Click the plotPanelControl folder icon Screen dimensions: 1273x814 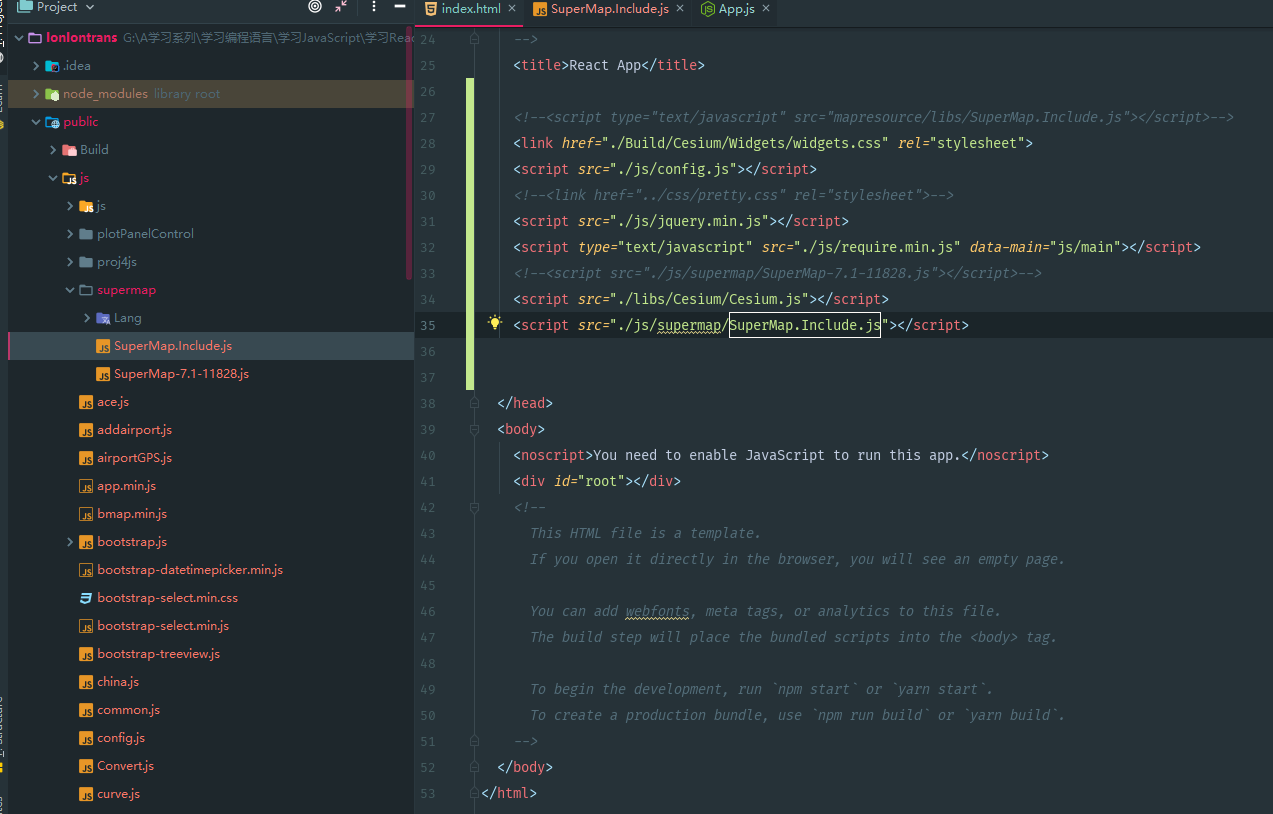86,234
